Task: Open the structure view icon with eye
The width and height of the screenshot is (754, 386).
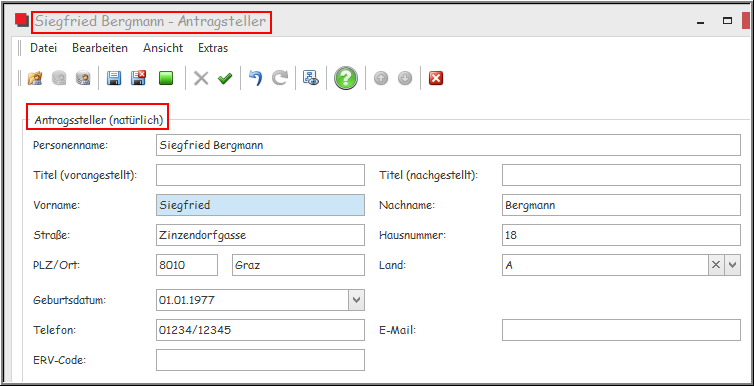Action: (x=311, y=78)
